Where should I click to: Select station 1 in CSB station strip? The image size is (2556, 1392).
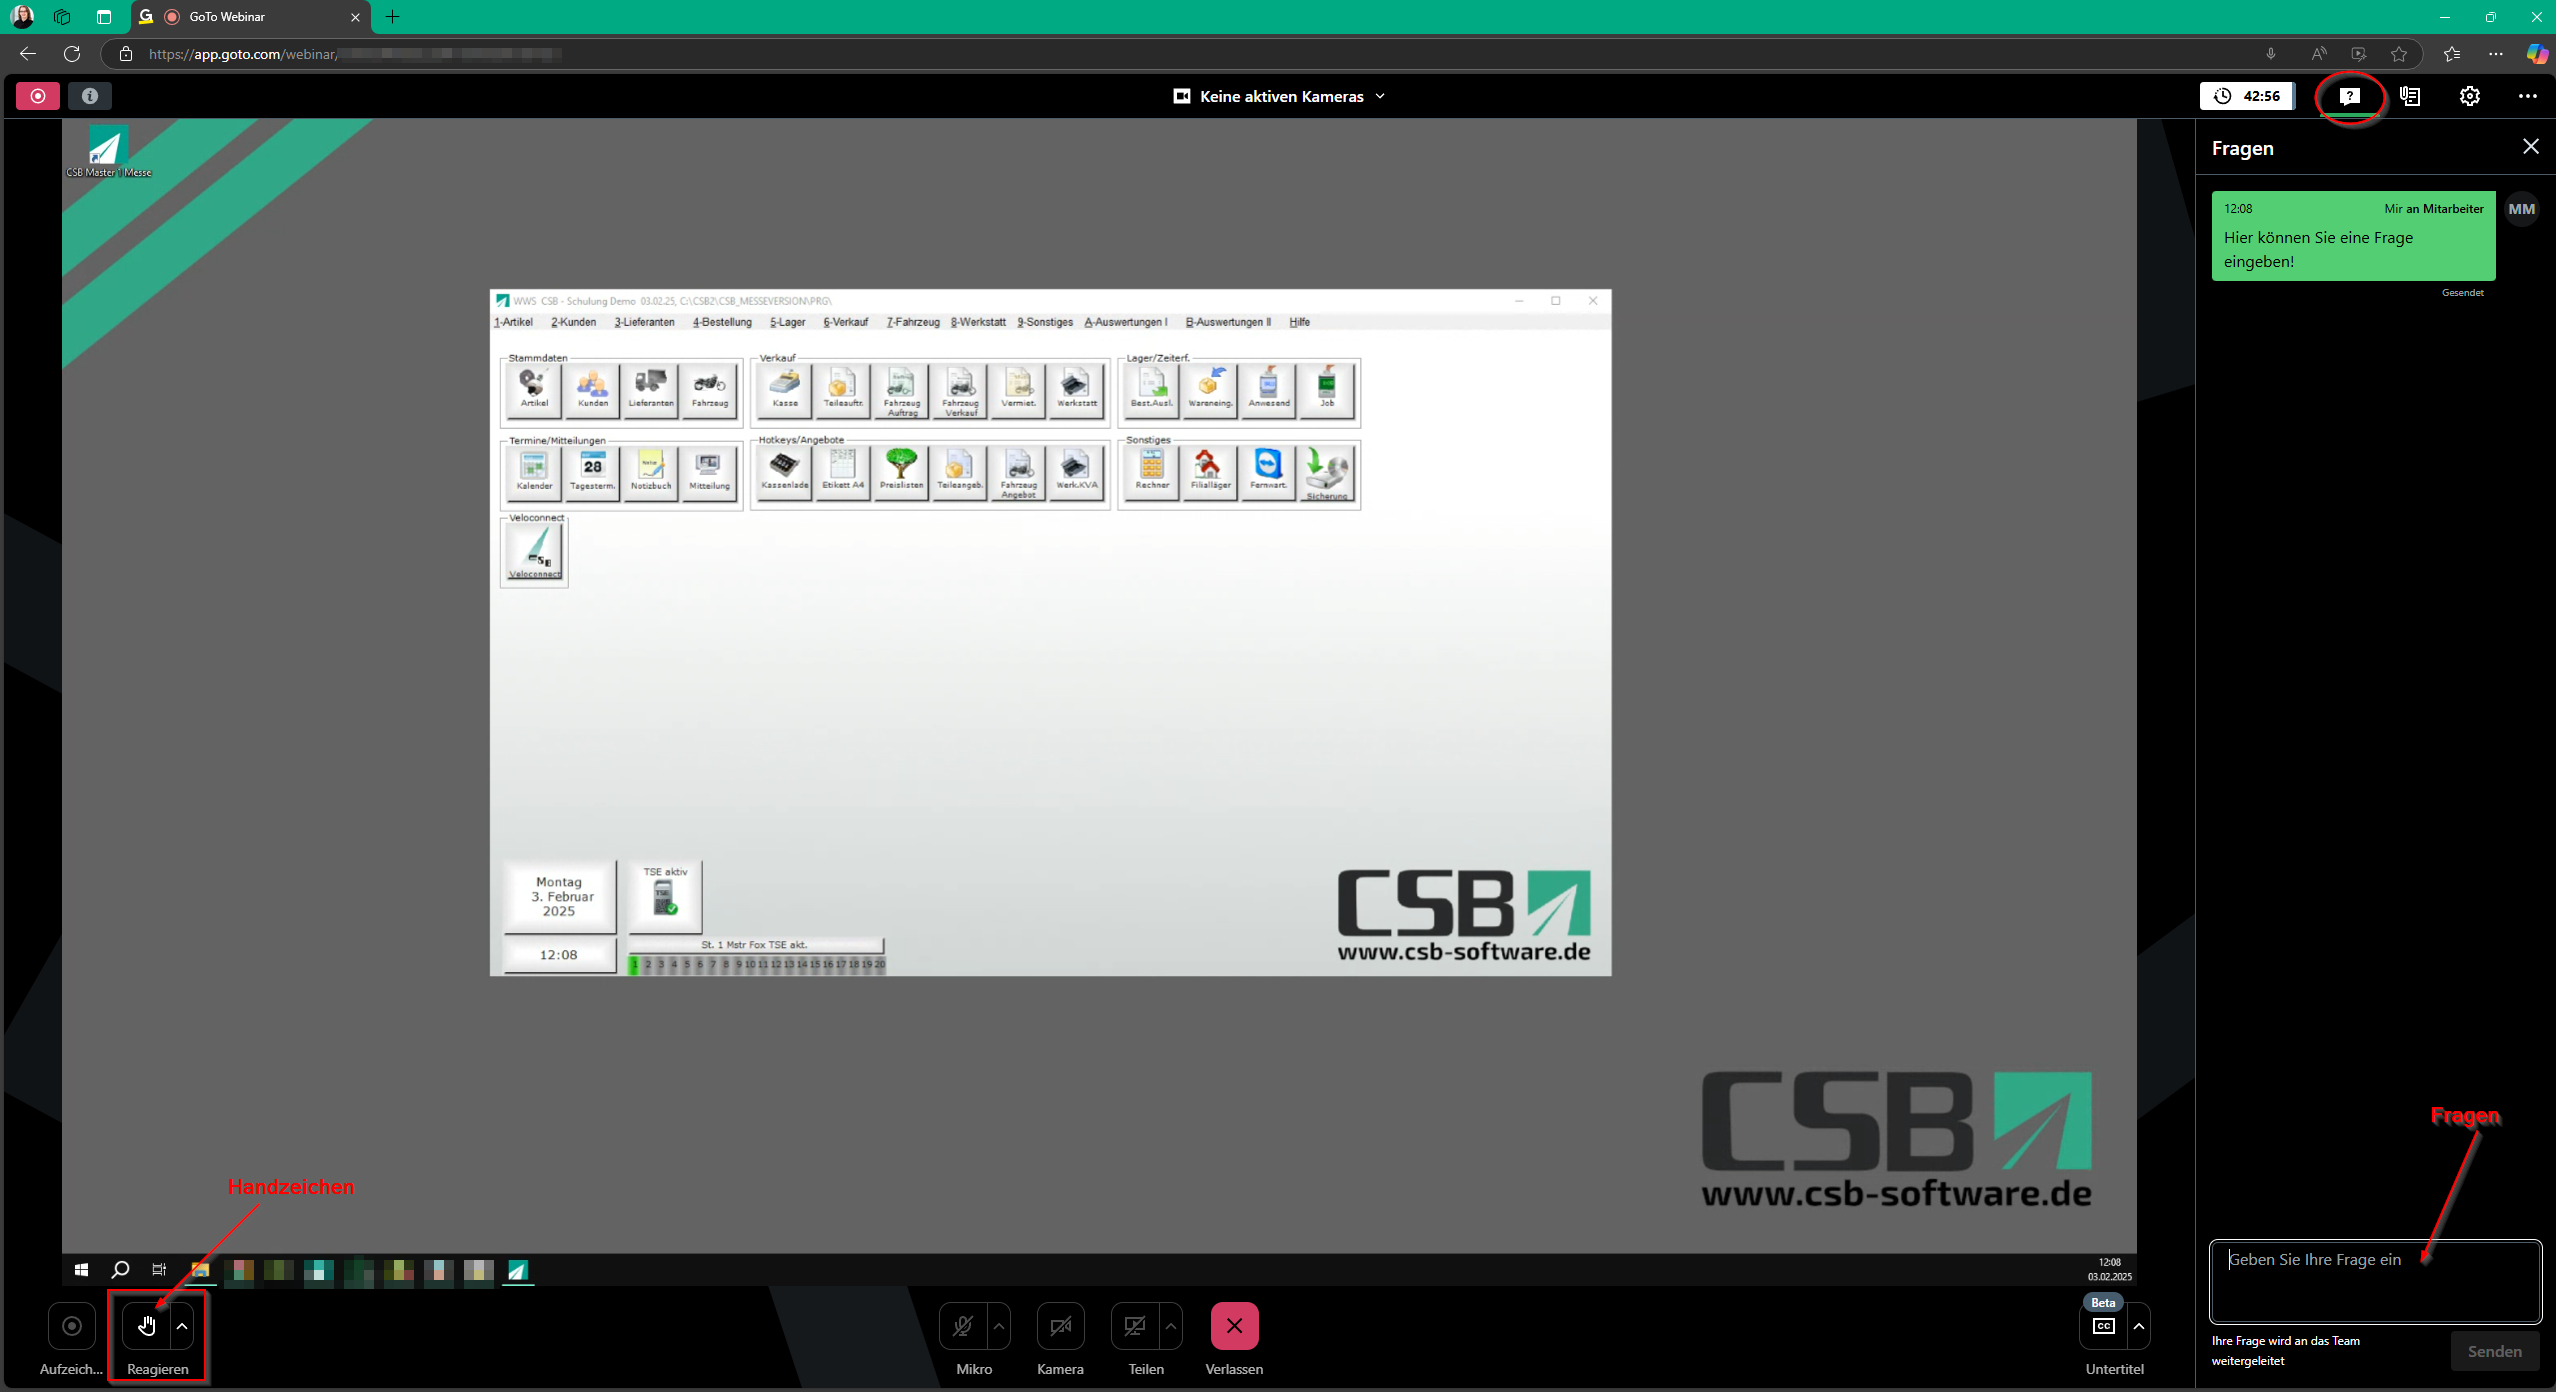point(634,964)
